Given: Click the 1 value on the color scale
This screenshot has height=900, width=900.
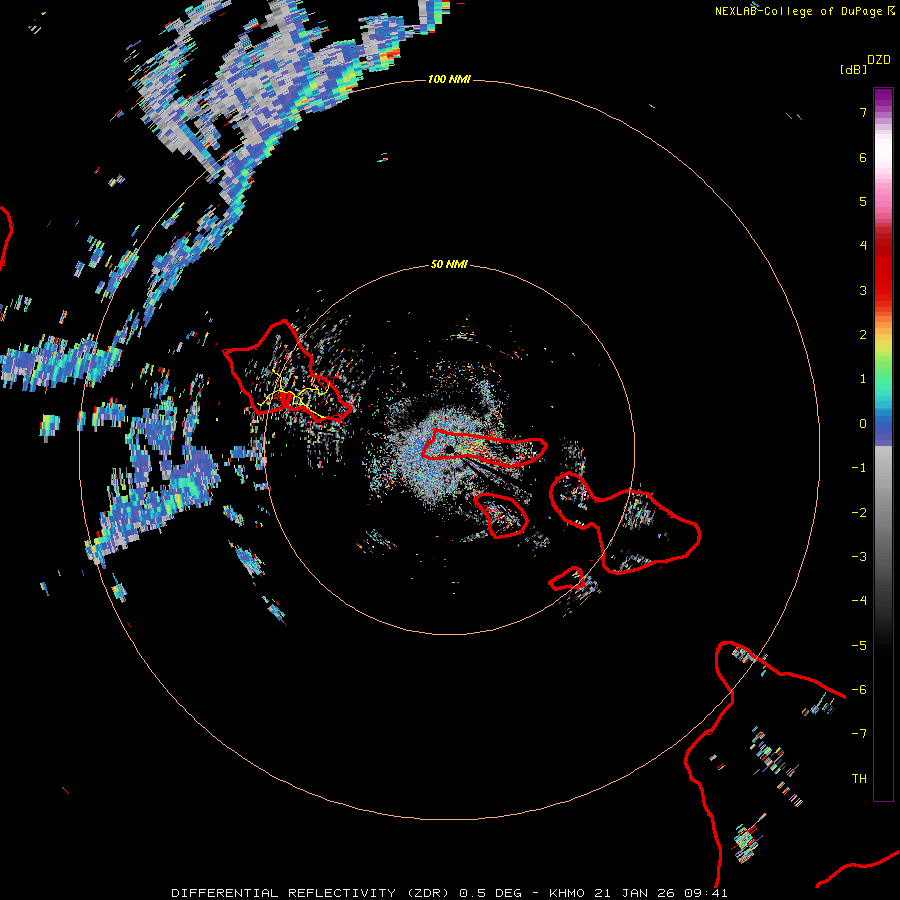Looking at the screenshot, I should [x=863, y=379].
